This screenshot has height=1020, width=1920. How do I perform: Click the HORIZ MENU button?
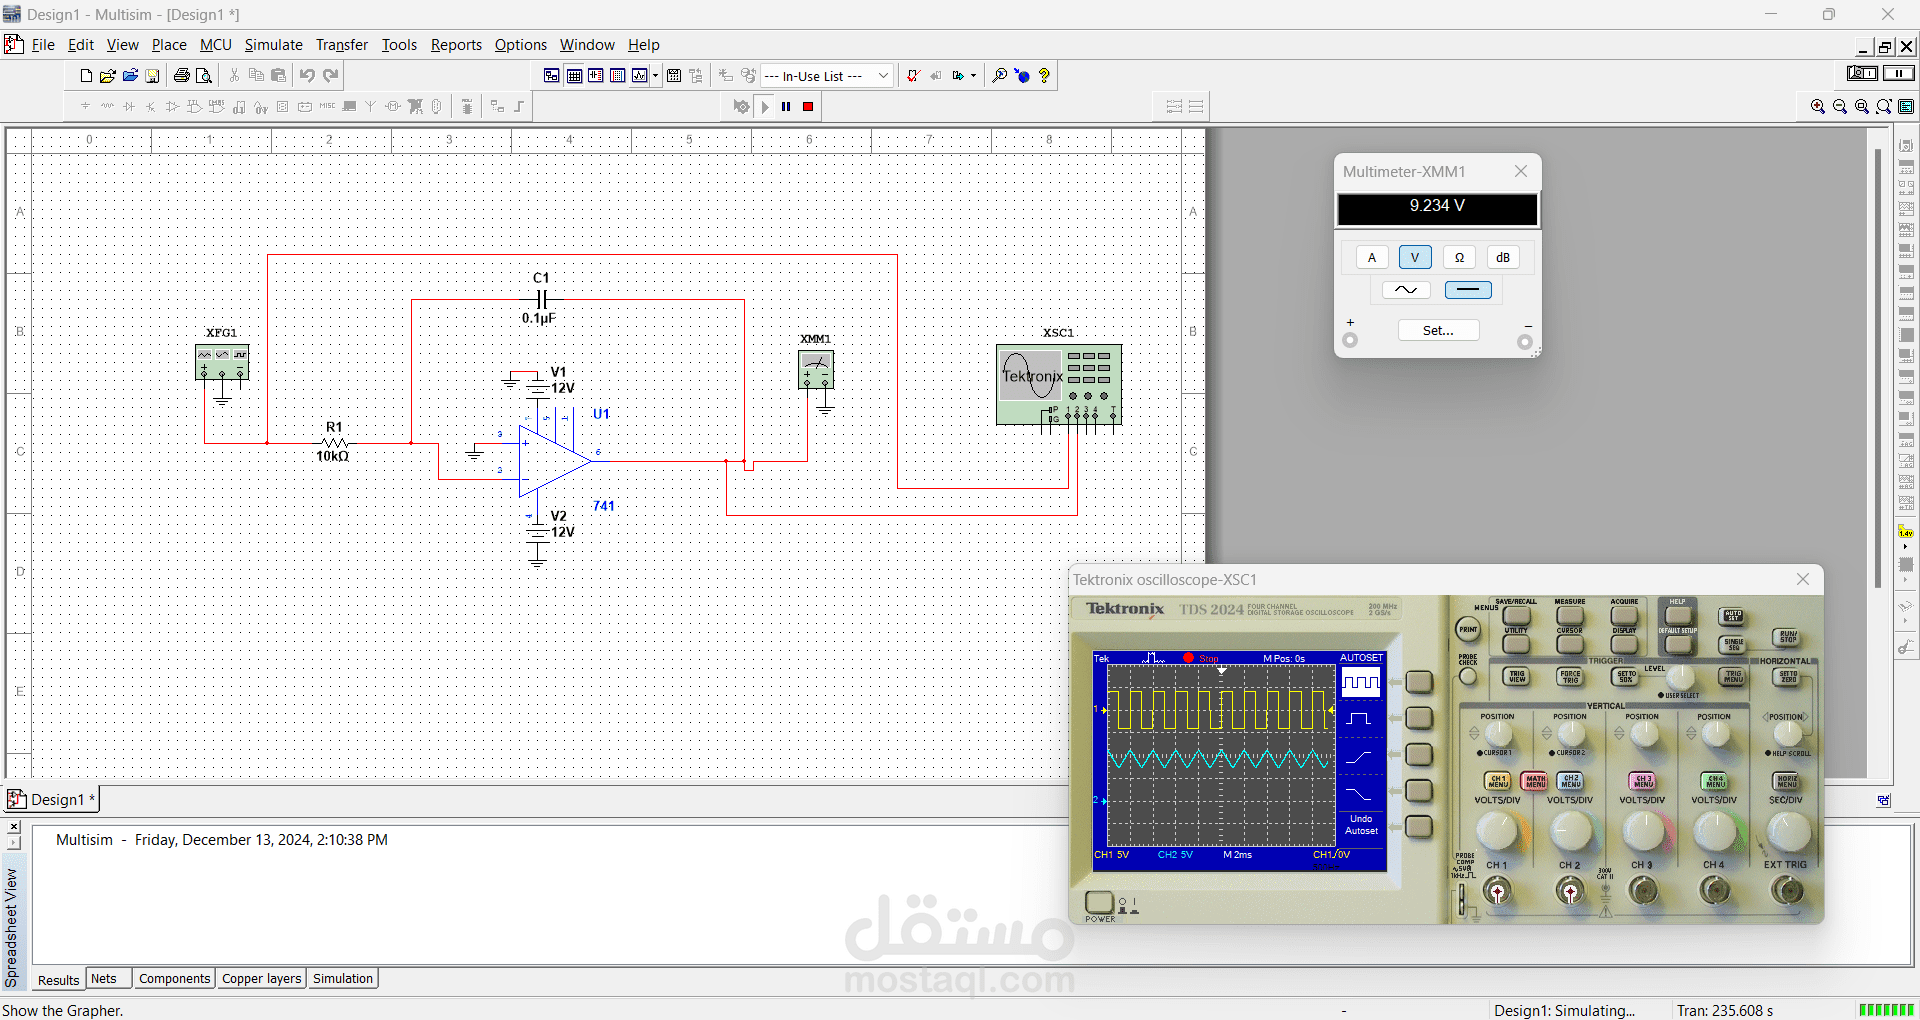1787,781
